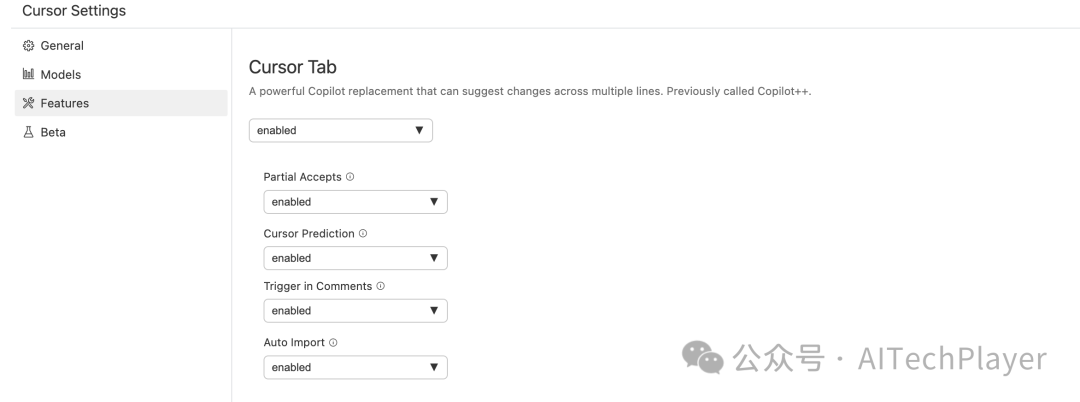
Task: Switch to the Models settings section
Action: pyautogui.click(x=61, y=75)
